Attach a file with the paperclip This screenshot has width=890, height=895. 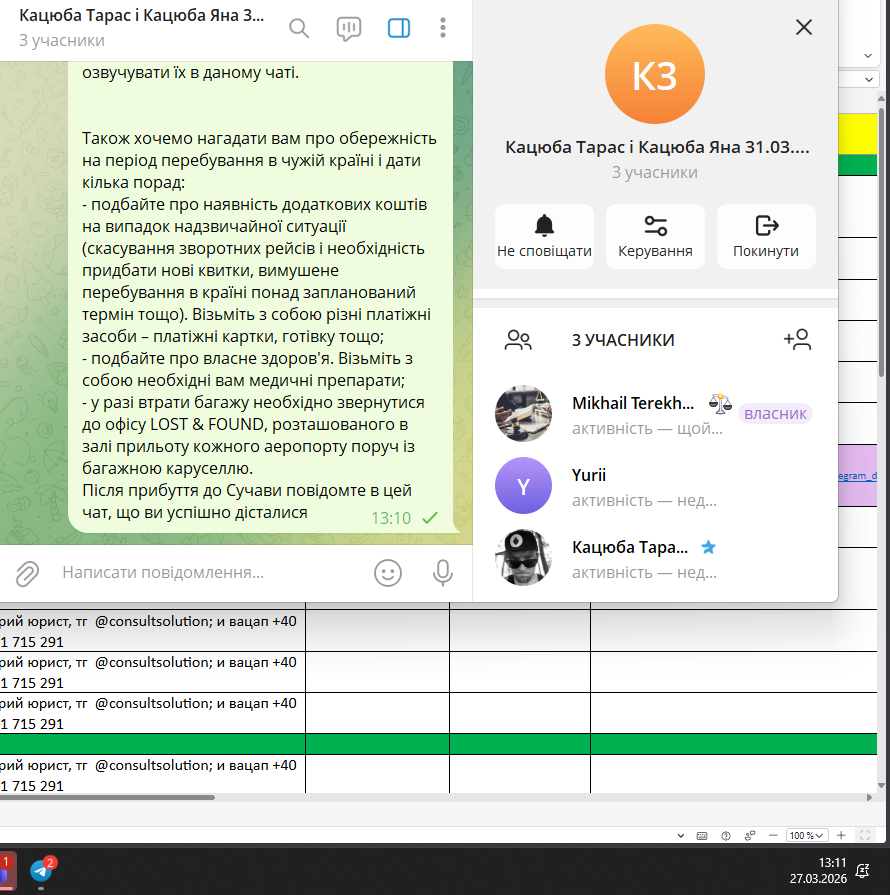[x=27, y=574]
